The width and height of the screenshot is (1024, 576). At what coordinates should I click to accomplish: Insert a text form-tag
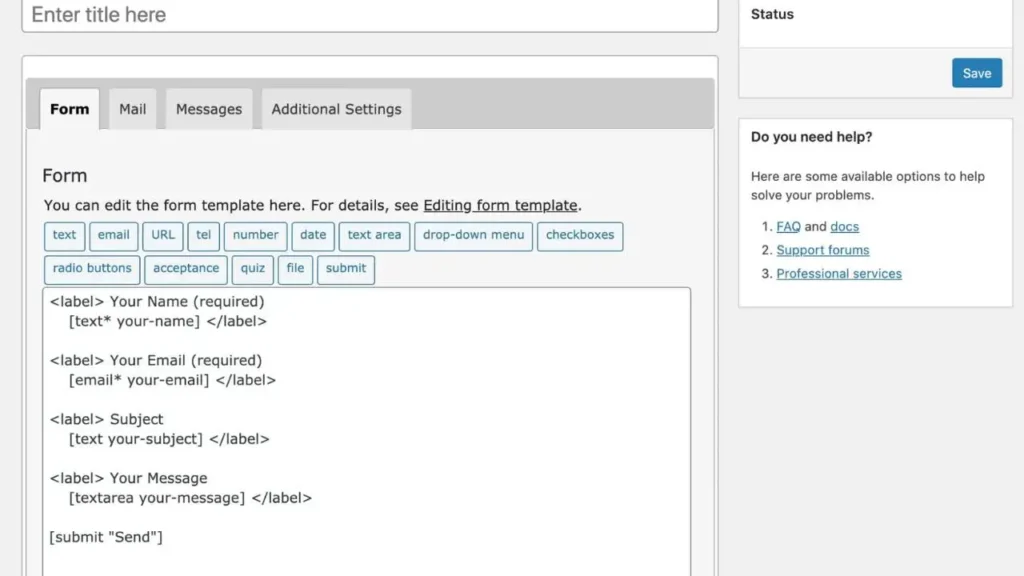(64, 236)
